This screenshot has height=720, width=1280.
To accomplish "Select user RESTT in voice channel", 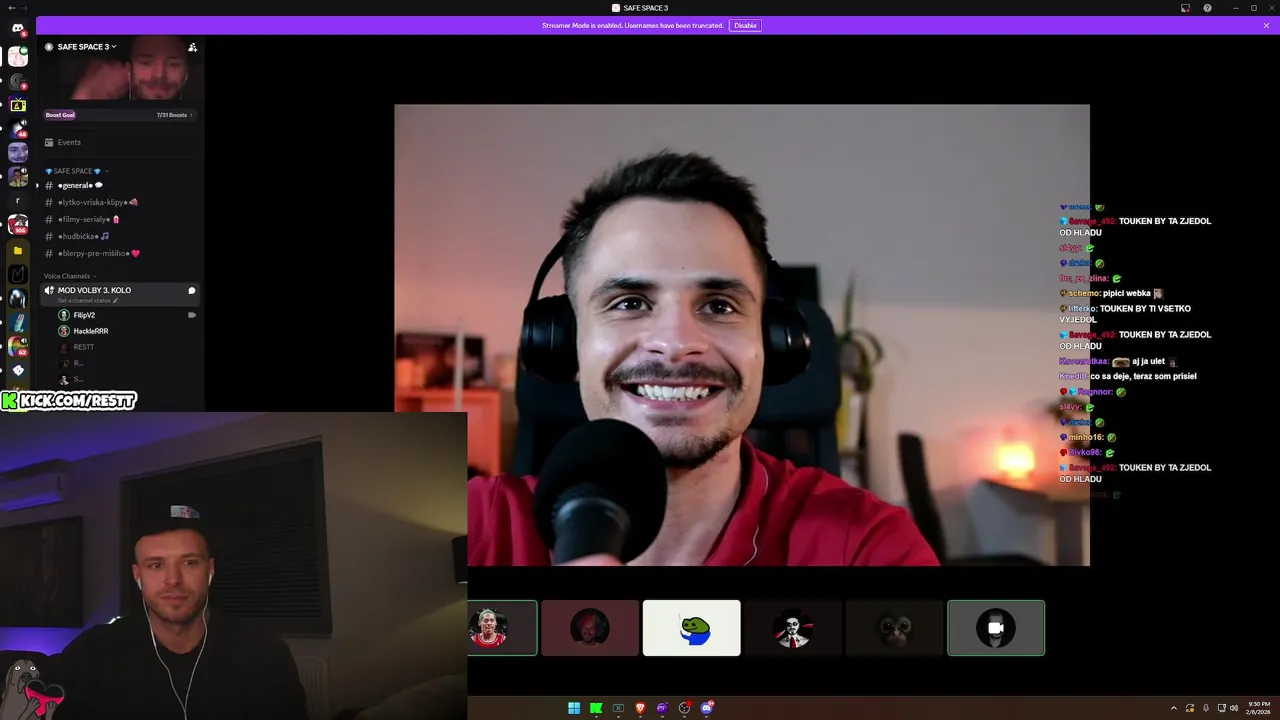I will point(84,347).
